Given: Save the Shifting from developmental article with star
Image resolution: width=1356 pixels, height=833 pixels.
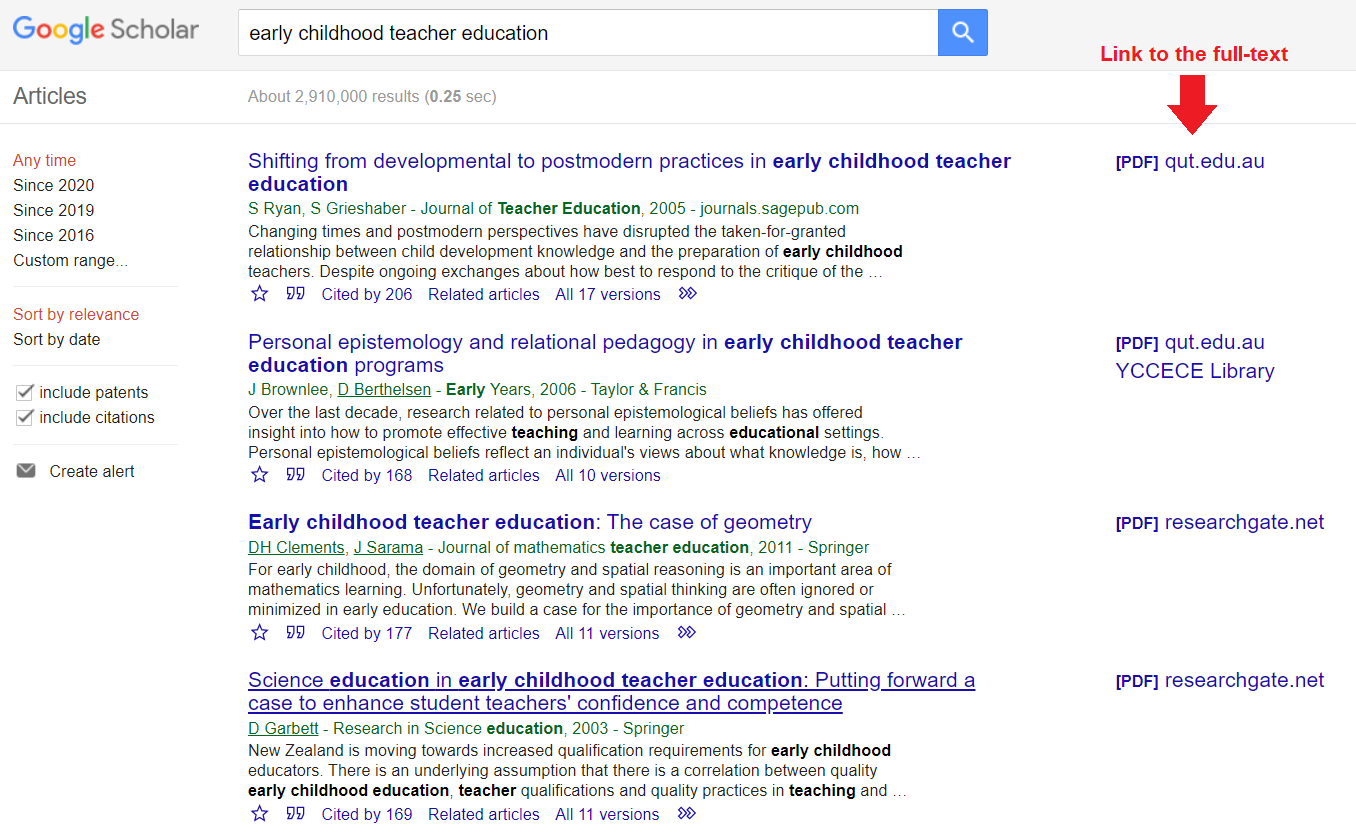Looking at the screenshot, I should click(260, 294).
